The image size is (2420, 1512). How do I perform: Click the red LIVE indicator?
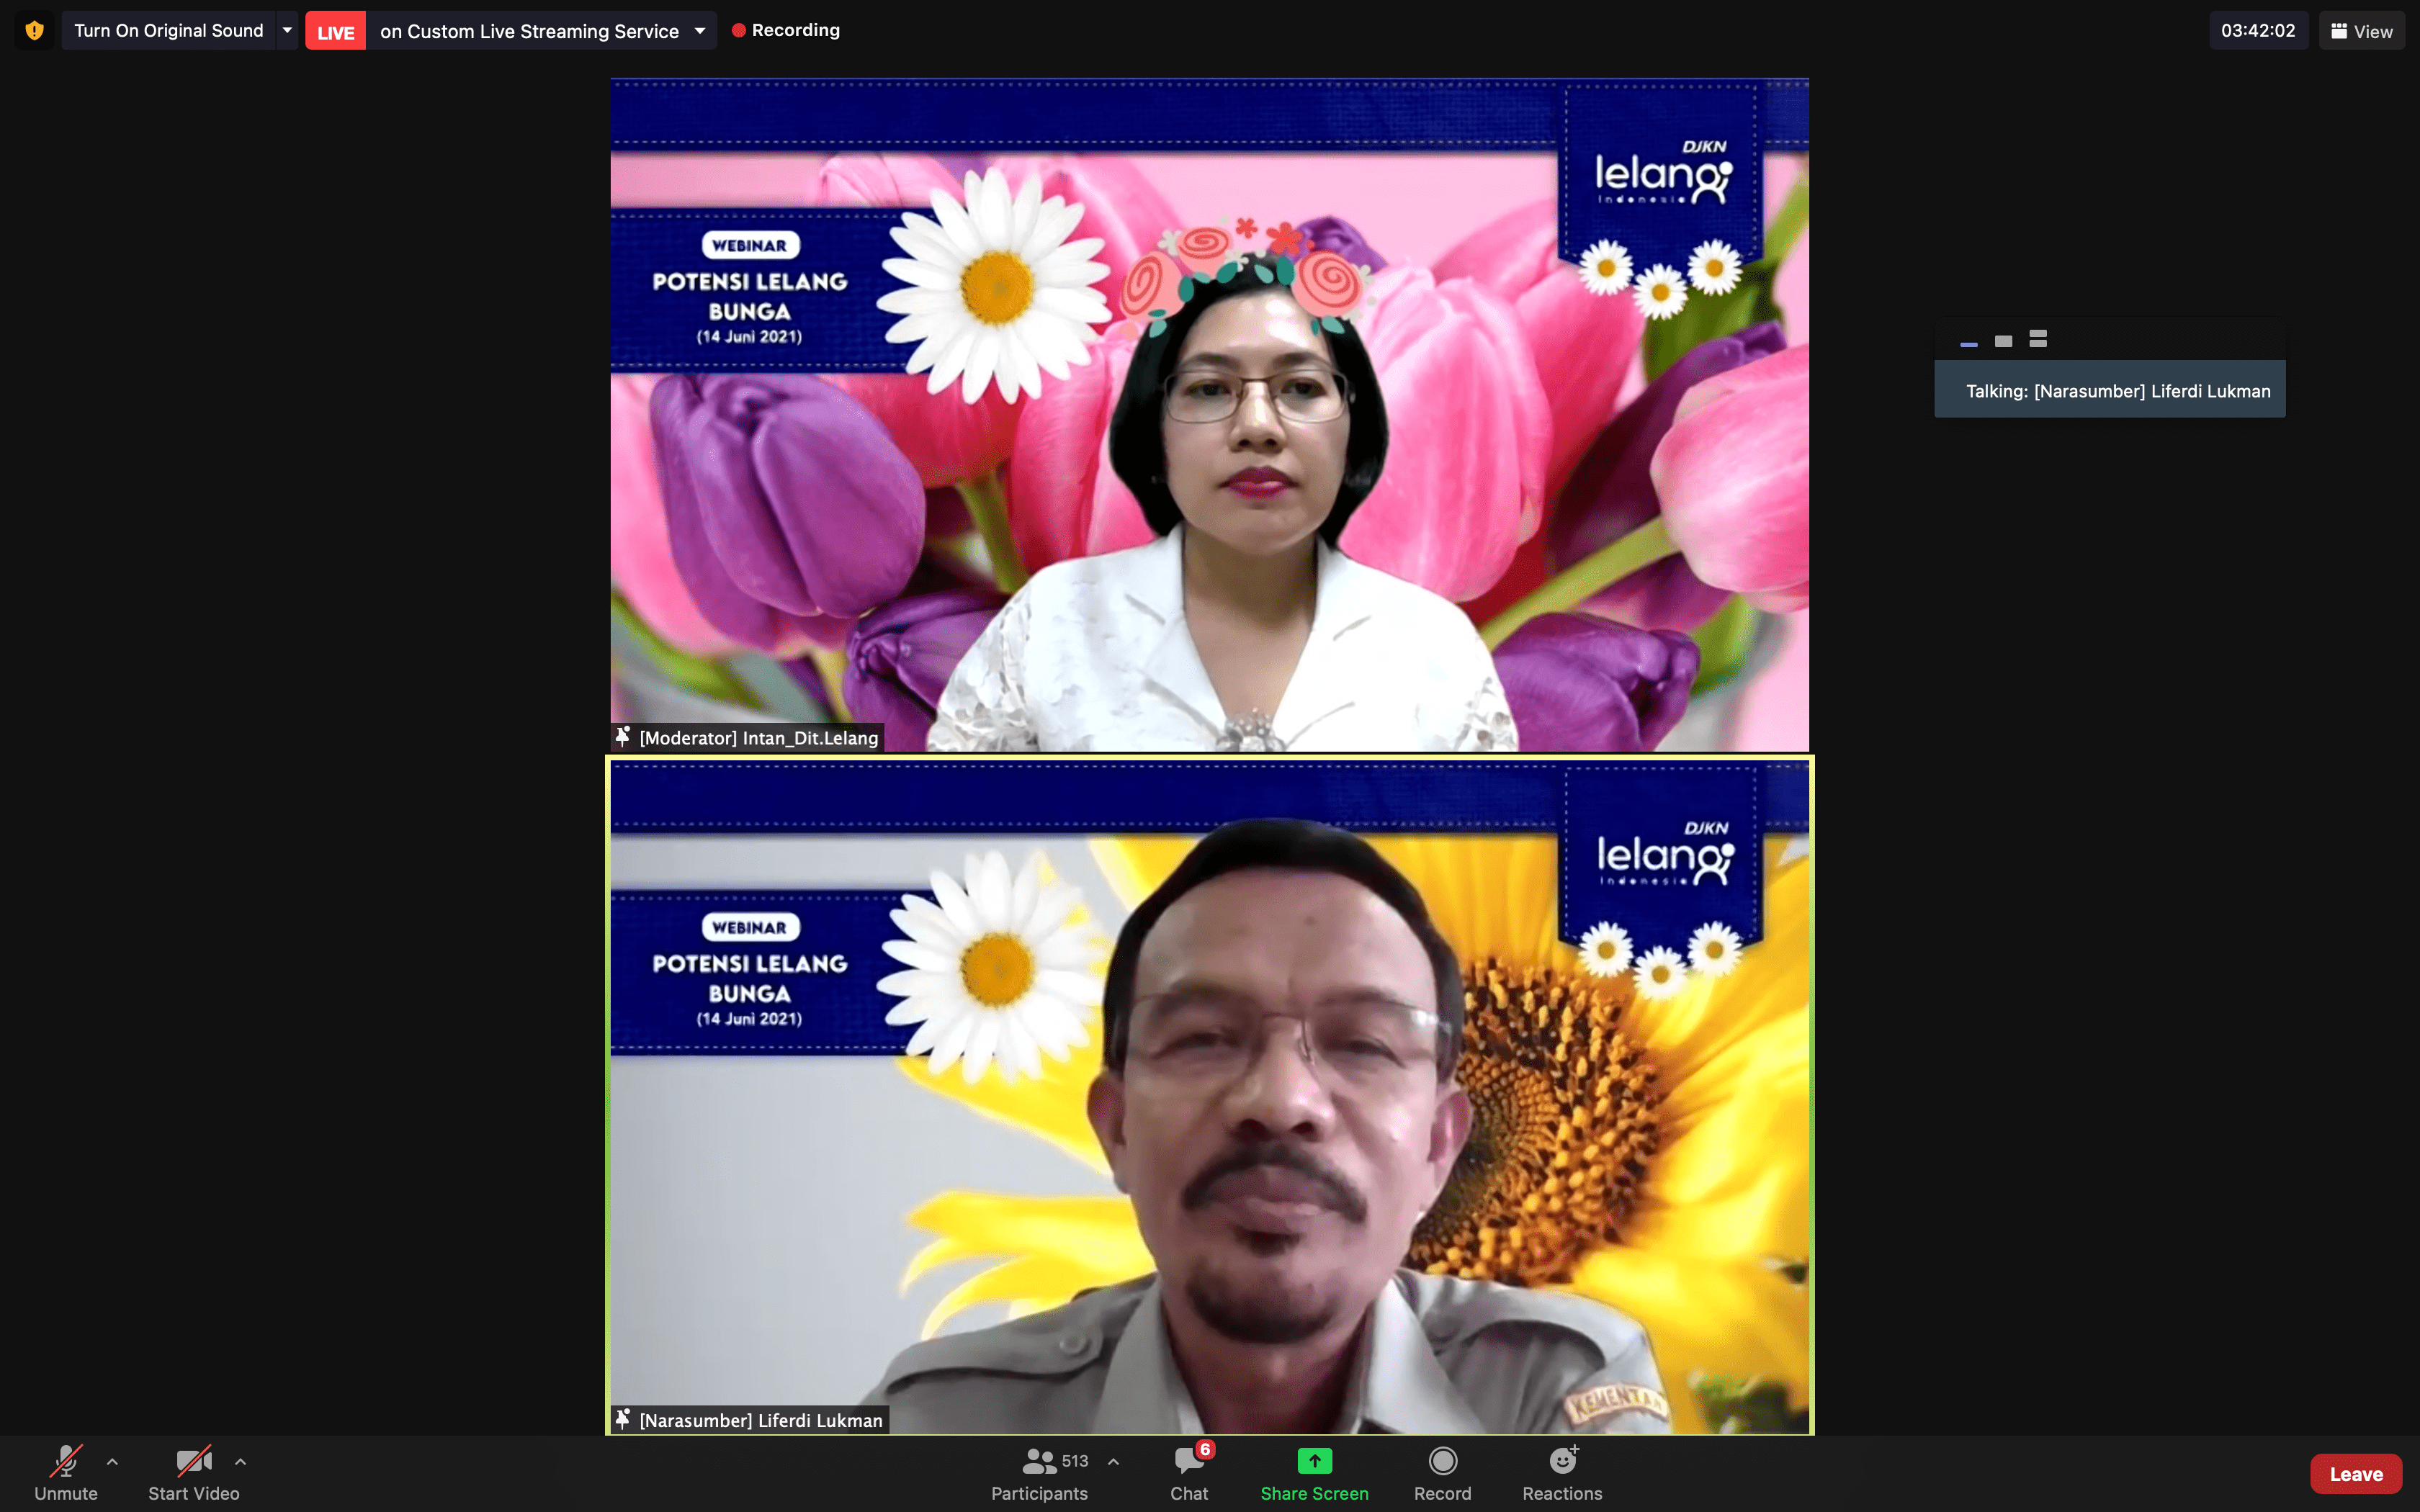(x=335, y=31)
